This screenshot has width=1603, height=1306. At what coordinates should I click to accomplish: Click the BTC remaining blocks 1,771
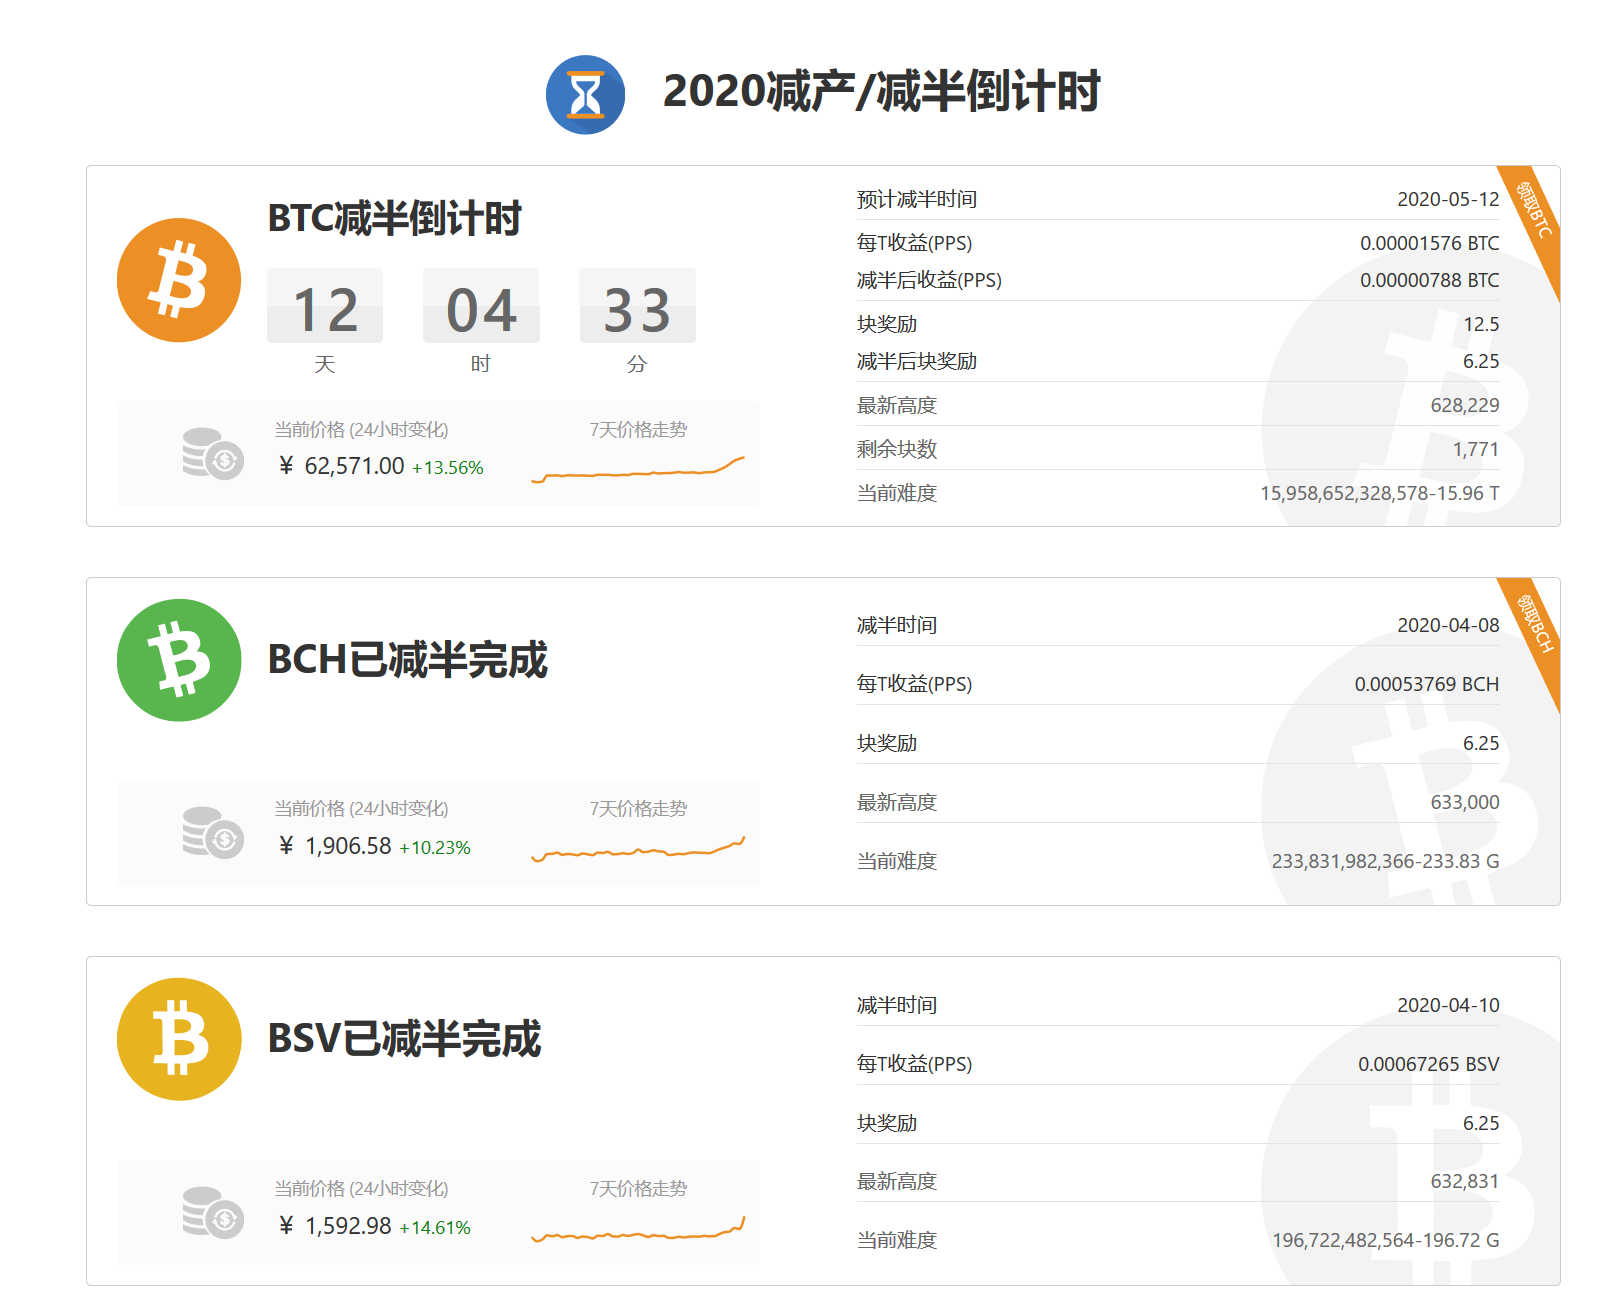point(1476,449)
